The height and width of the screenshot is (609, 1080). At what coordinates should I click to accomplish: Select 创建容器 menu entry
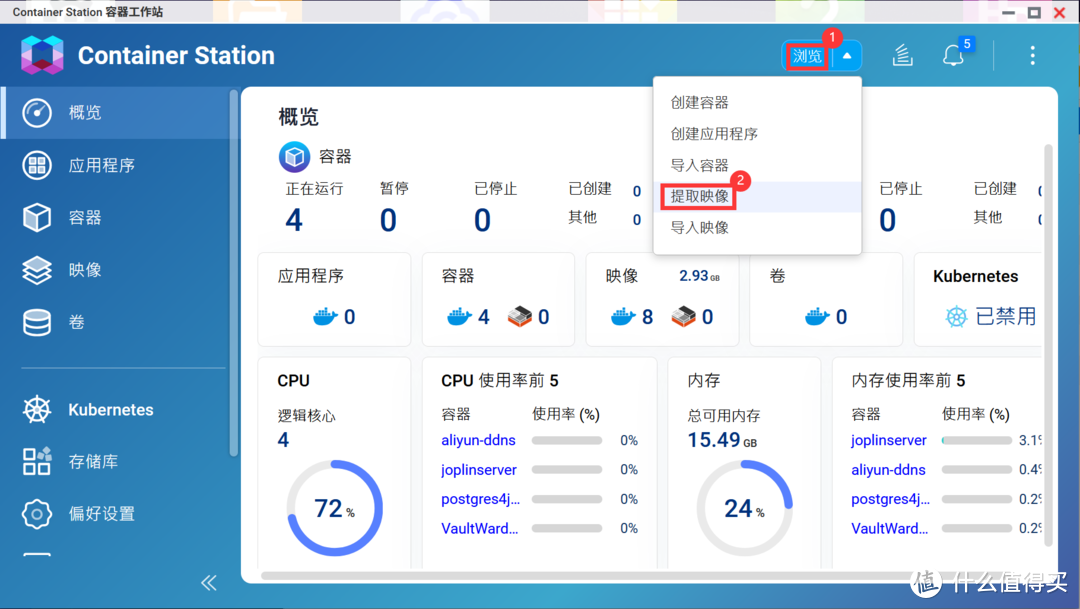pyautogui.click(x=757, y=103)
